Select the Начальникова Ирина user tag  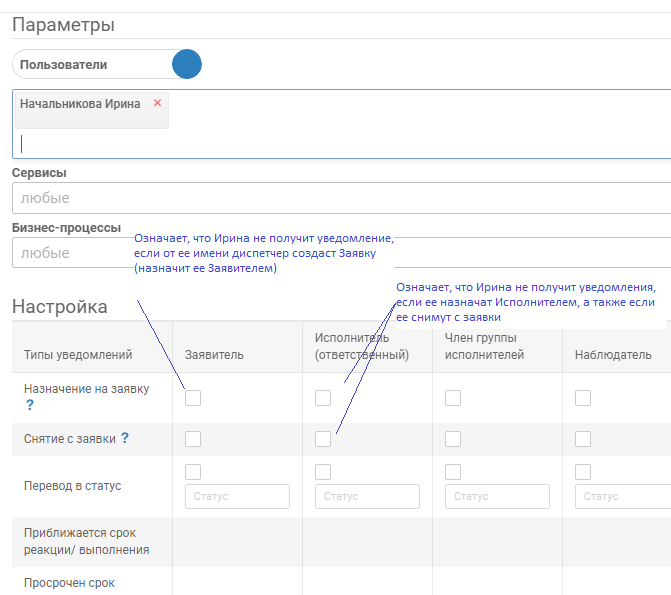(x=80, y=104)
